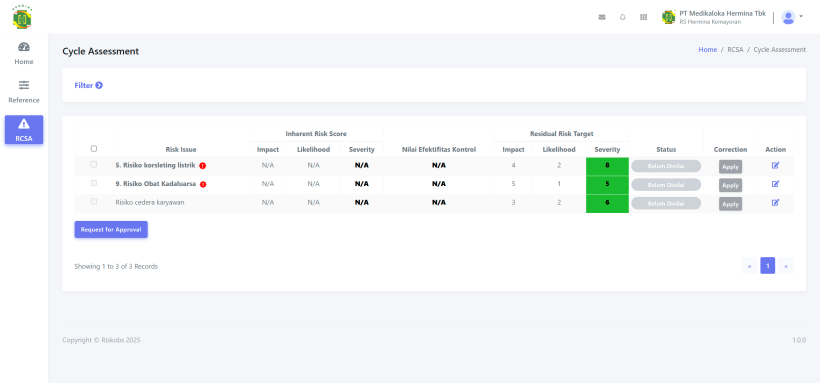
Task: Click the user avatar icon
Action: (x=788, y=17)
